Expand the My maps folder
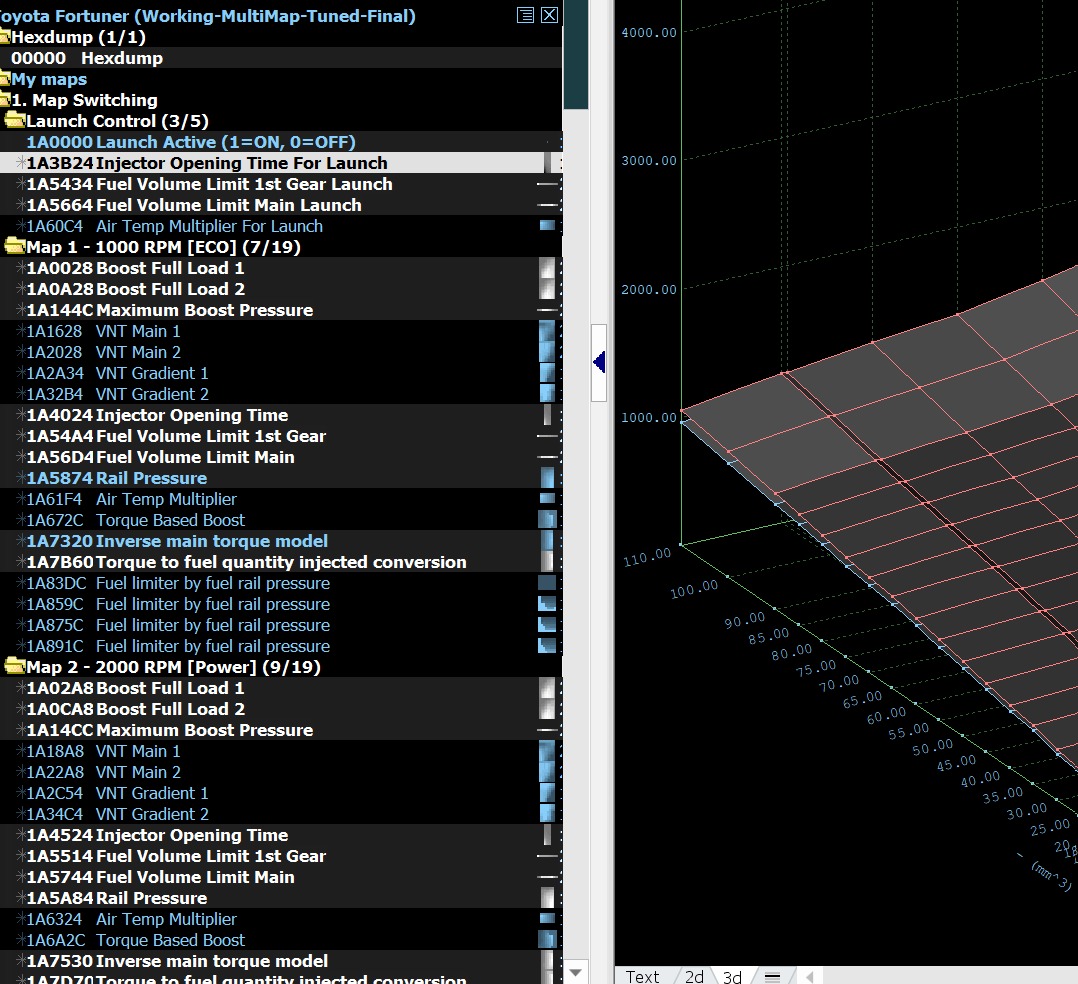Image resolution: width=1078 pixels, height=984 pixels. (x=4, y=78)
